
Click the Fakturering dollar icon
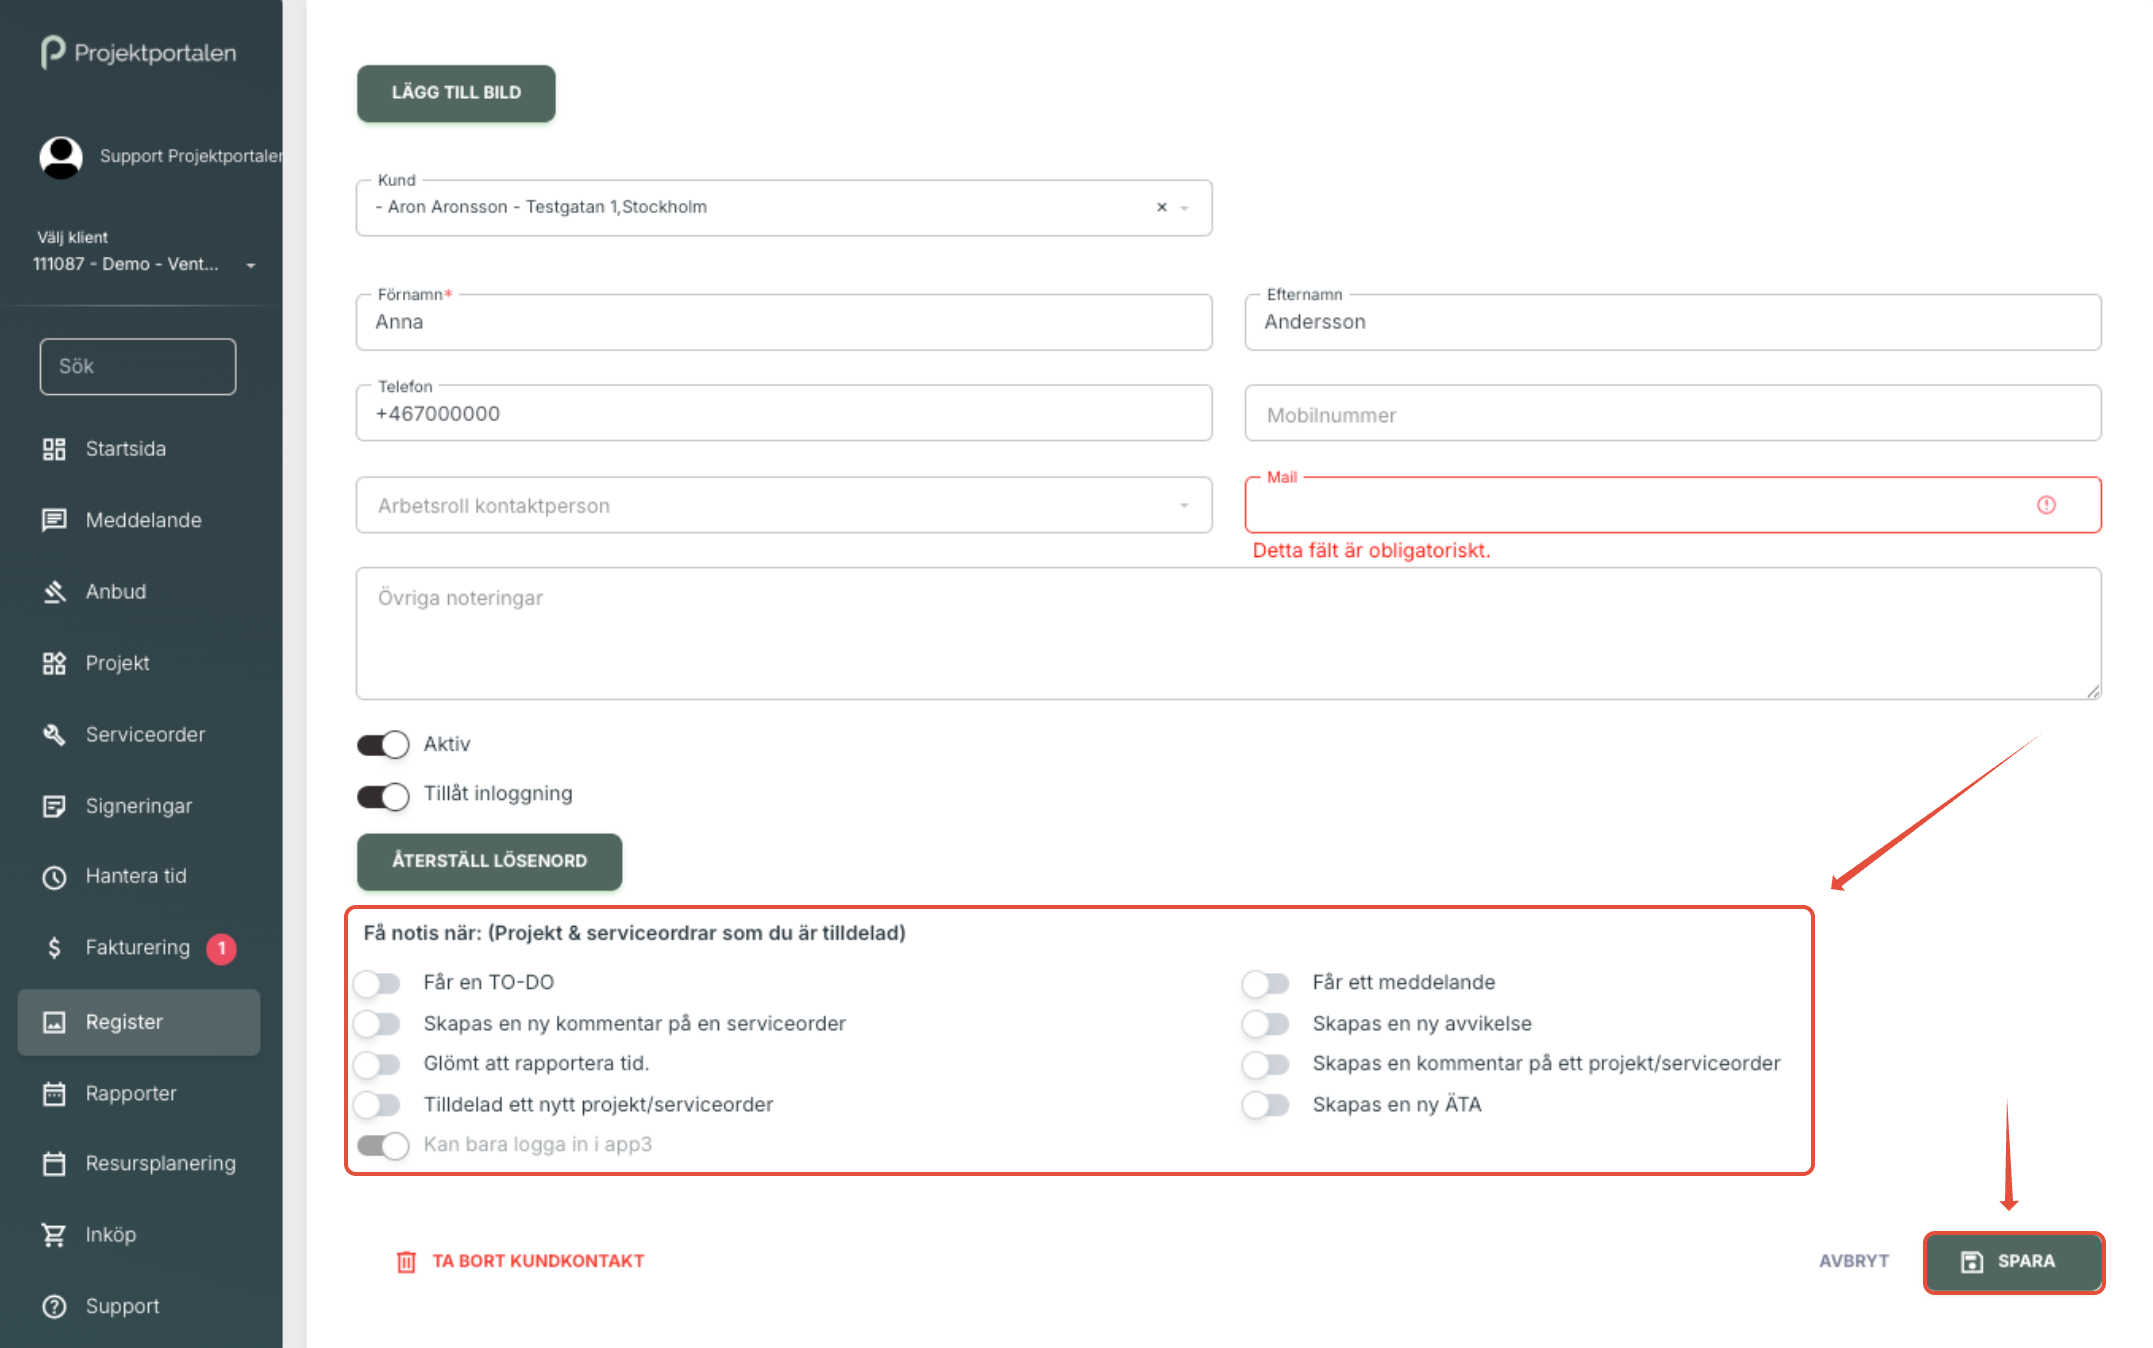54,948
